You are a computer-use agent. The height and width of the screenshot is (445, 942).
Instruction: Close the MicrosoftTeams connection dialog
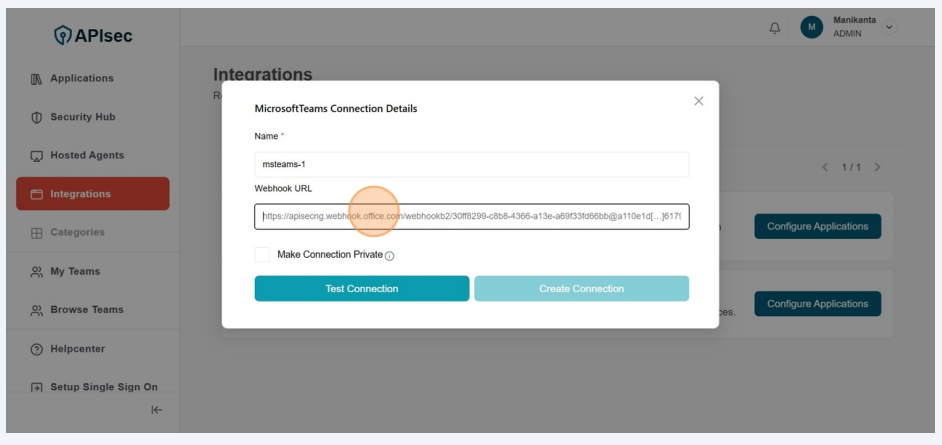click(x=698, y=101)
